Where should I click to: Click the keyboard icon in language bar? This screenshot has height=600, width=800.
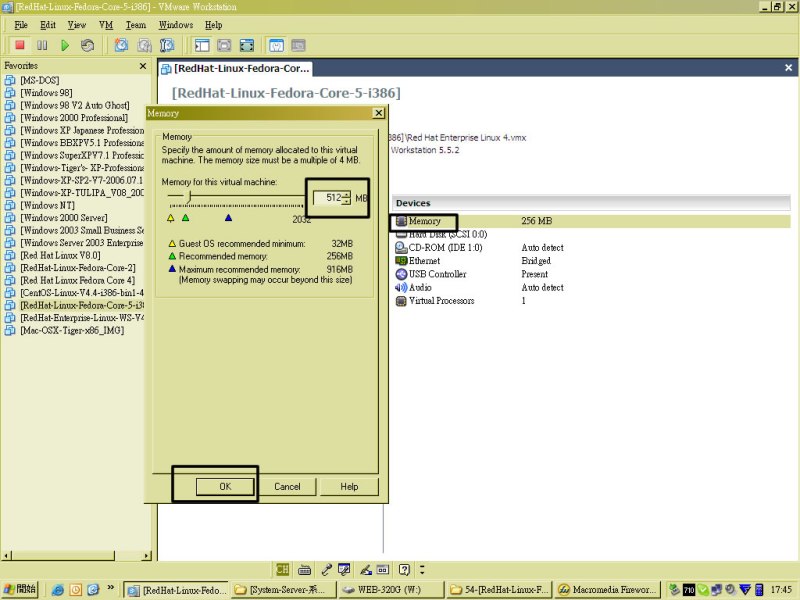[x=305, y=569]
